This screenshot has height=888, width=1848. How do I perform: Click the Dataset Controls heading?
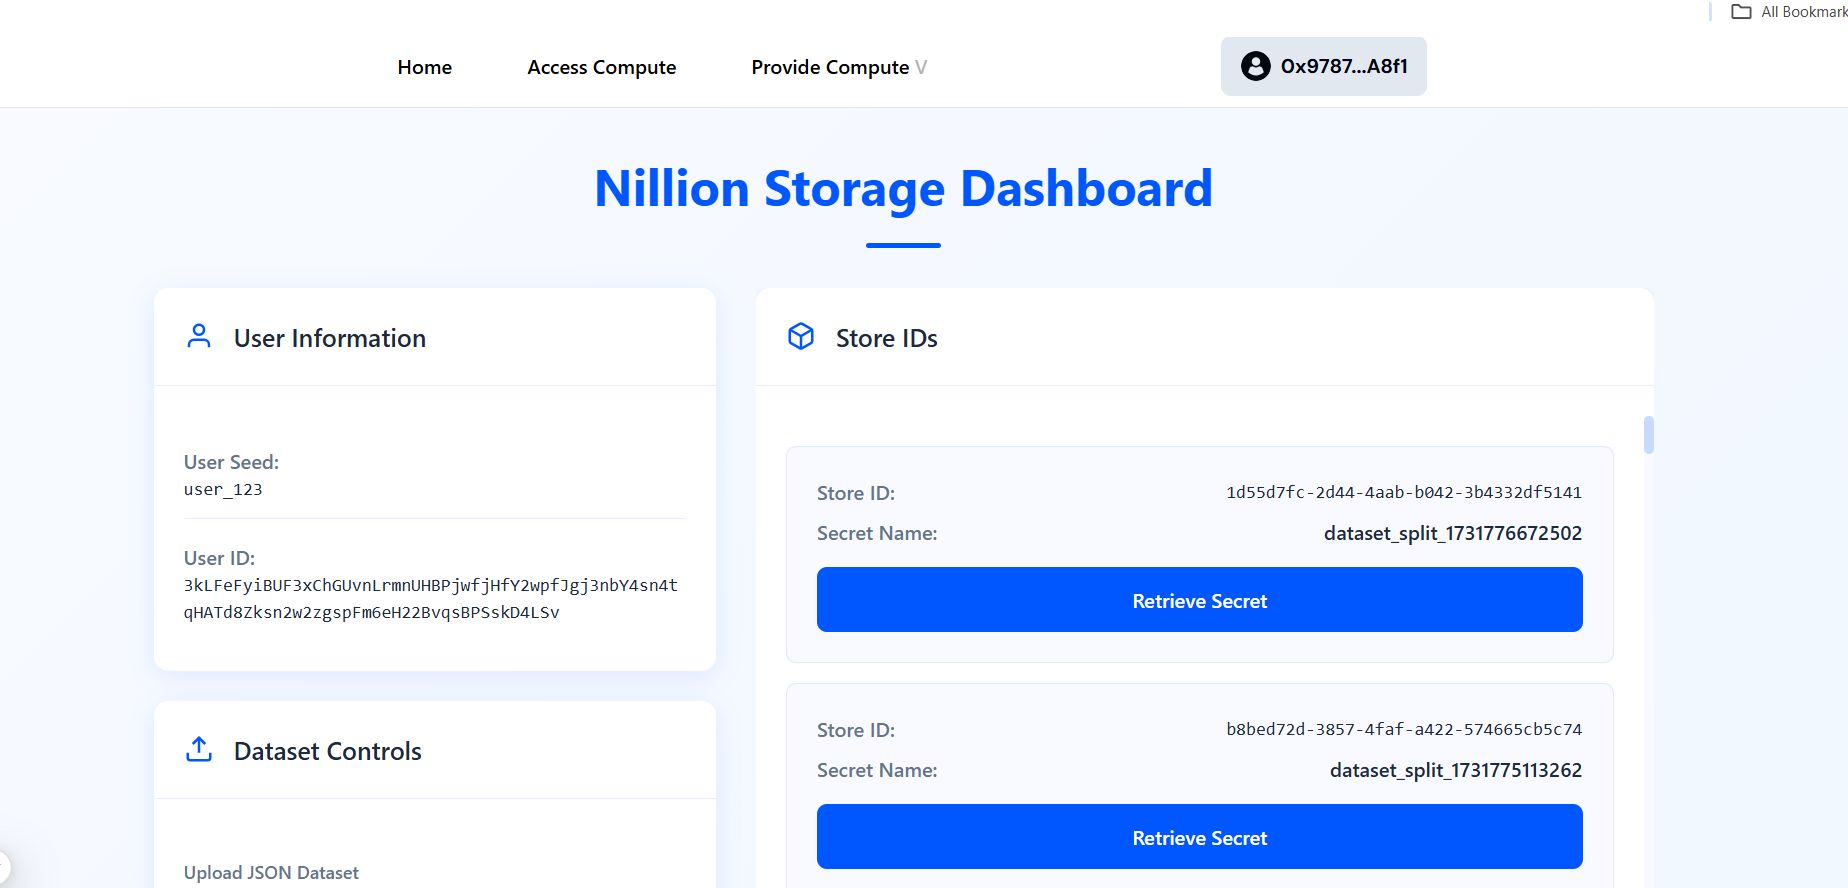point(328,751)
